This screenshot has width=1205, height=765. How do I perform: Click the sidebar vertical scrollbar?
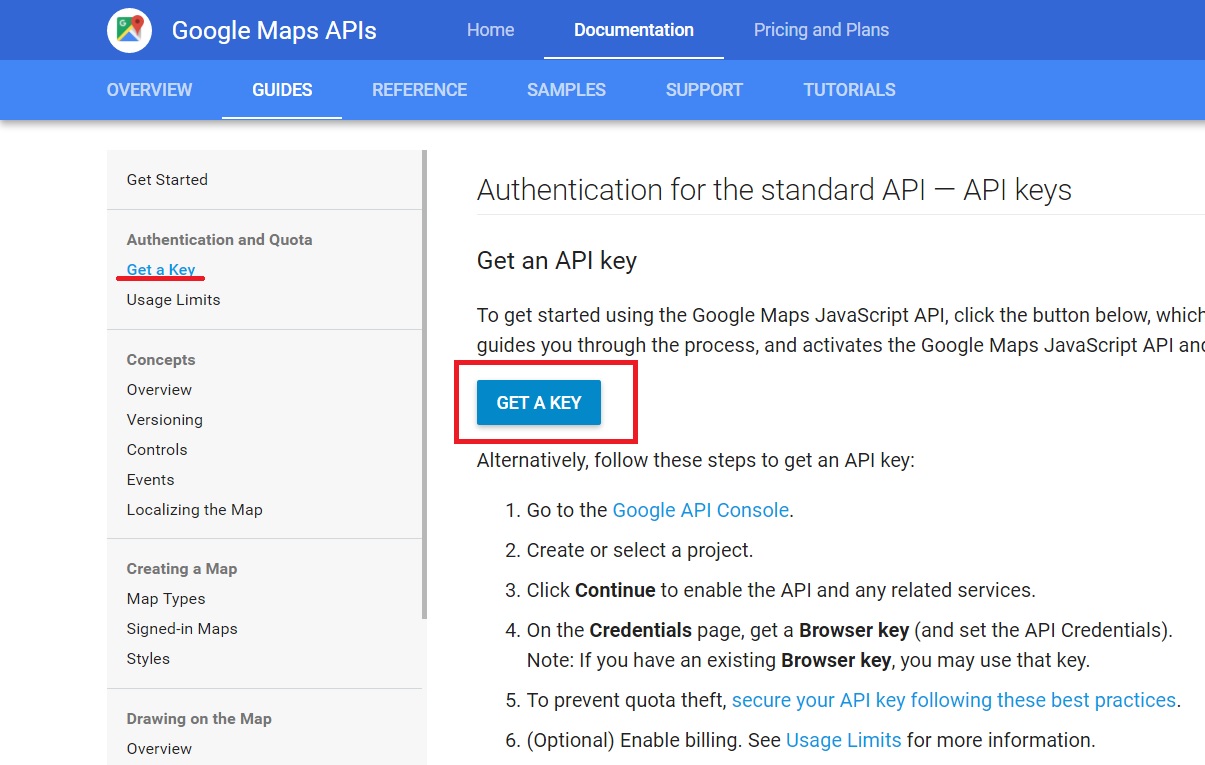pyautogui.click(x=424, y=380)
